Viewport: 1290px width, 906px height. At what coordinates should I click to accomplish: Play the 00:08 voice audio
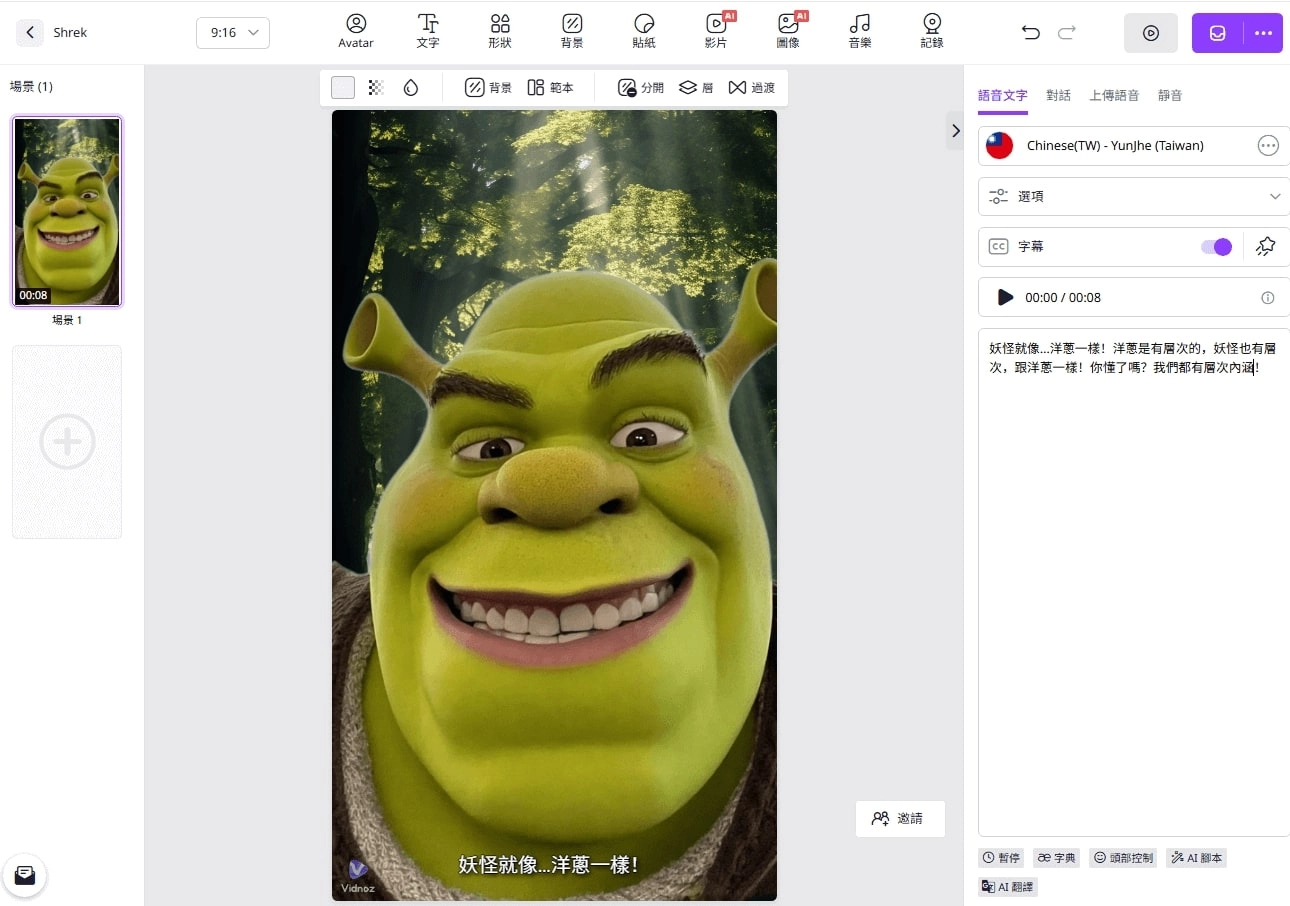click(x=1005, y=297)
